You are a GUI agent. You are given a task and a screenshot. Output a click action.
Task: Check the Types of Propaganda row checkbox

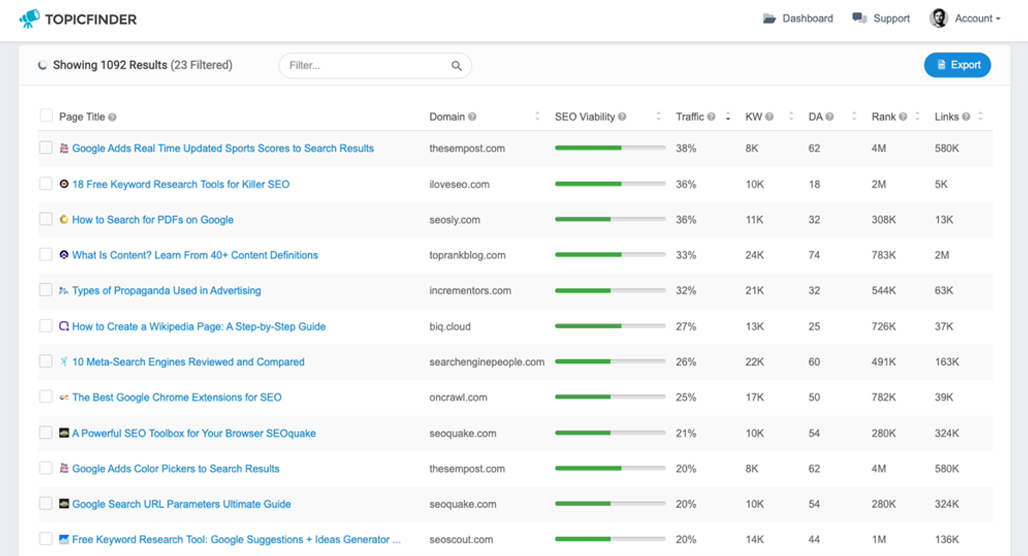(x=45, y=290)
